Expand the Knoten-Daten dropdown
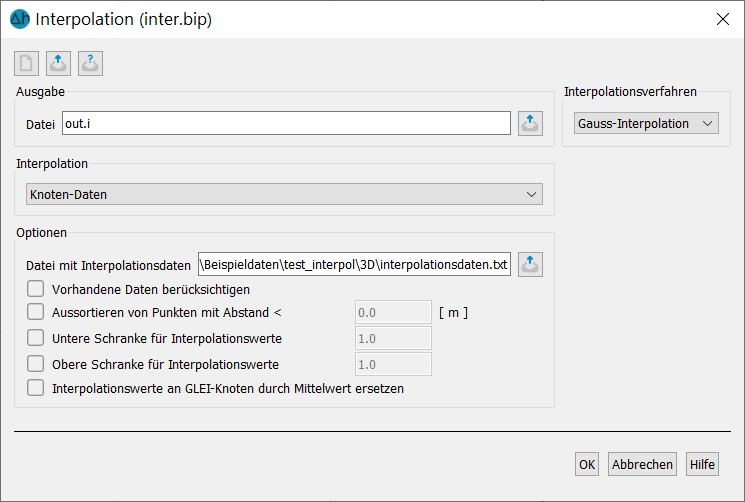 coord(284,194)
